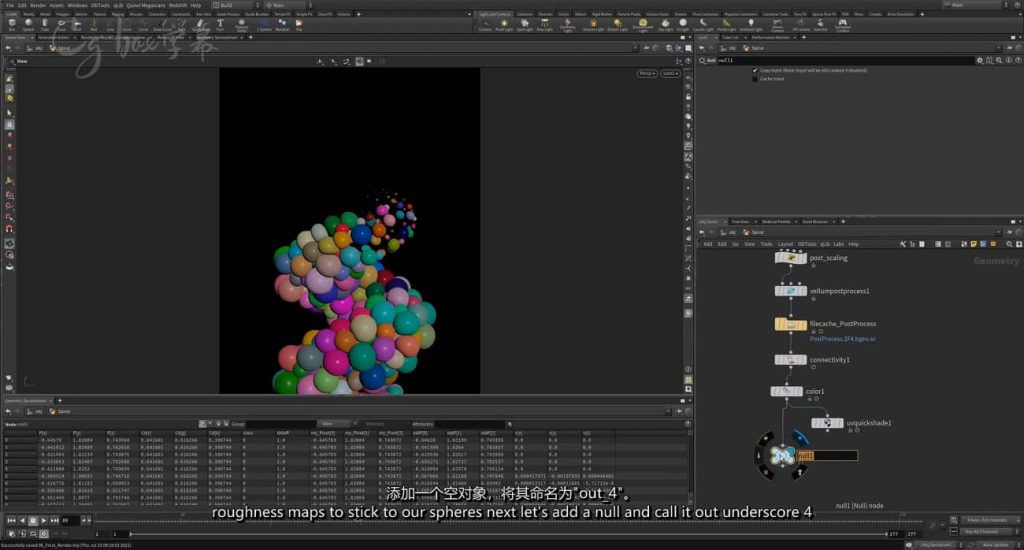
Task: Switch to the Tree View tab
Action: [740, 221]
